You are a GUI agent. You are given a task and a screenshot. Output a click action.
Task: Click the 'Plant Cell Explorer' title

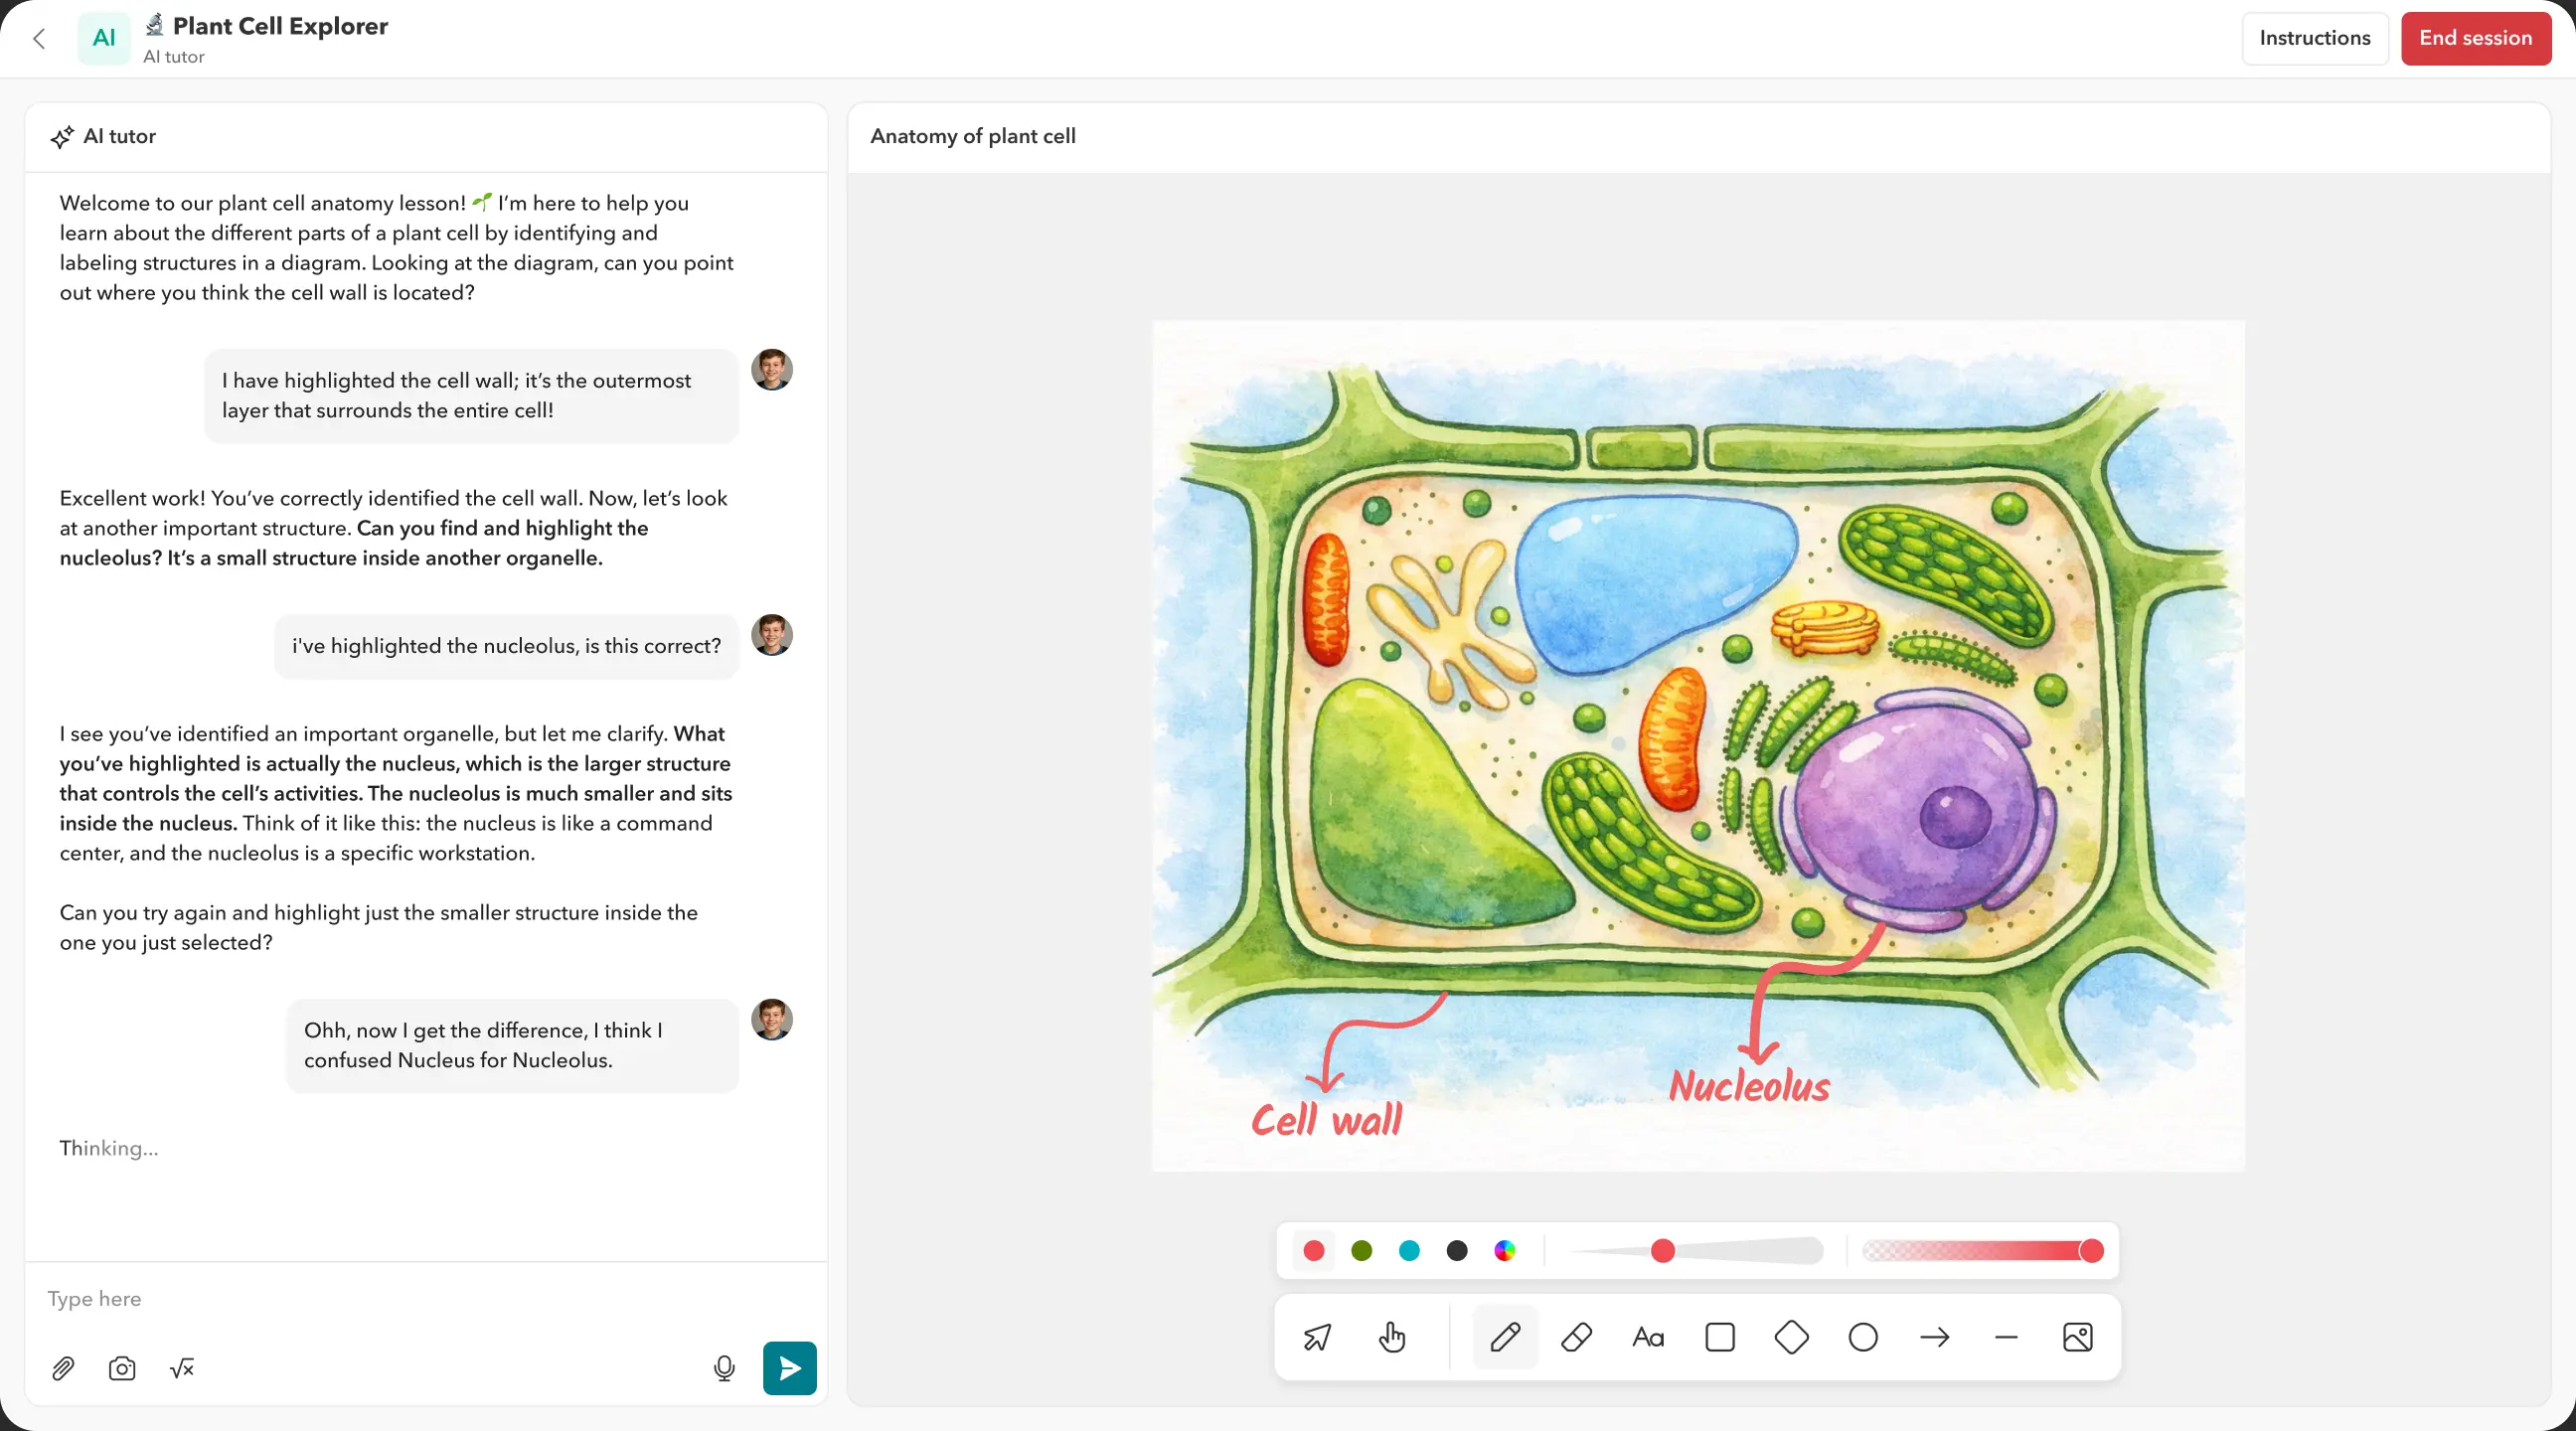pos(280,26)
